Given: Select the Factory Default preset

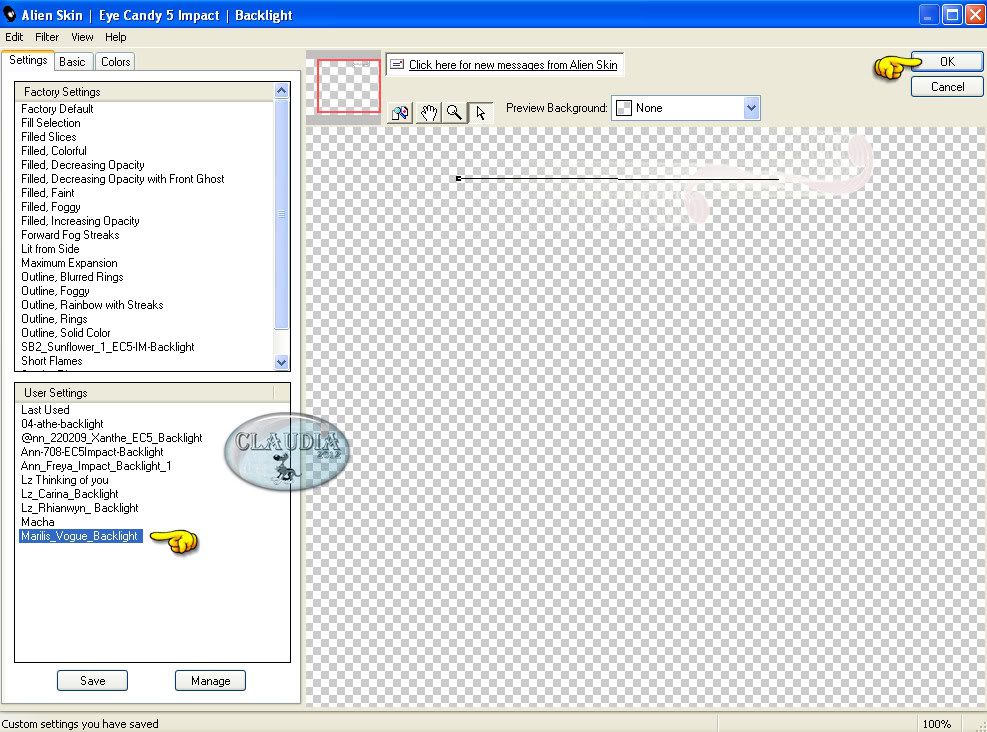Looking at the screenshot, I should point(57,109).
